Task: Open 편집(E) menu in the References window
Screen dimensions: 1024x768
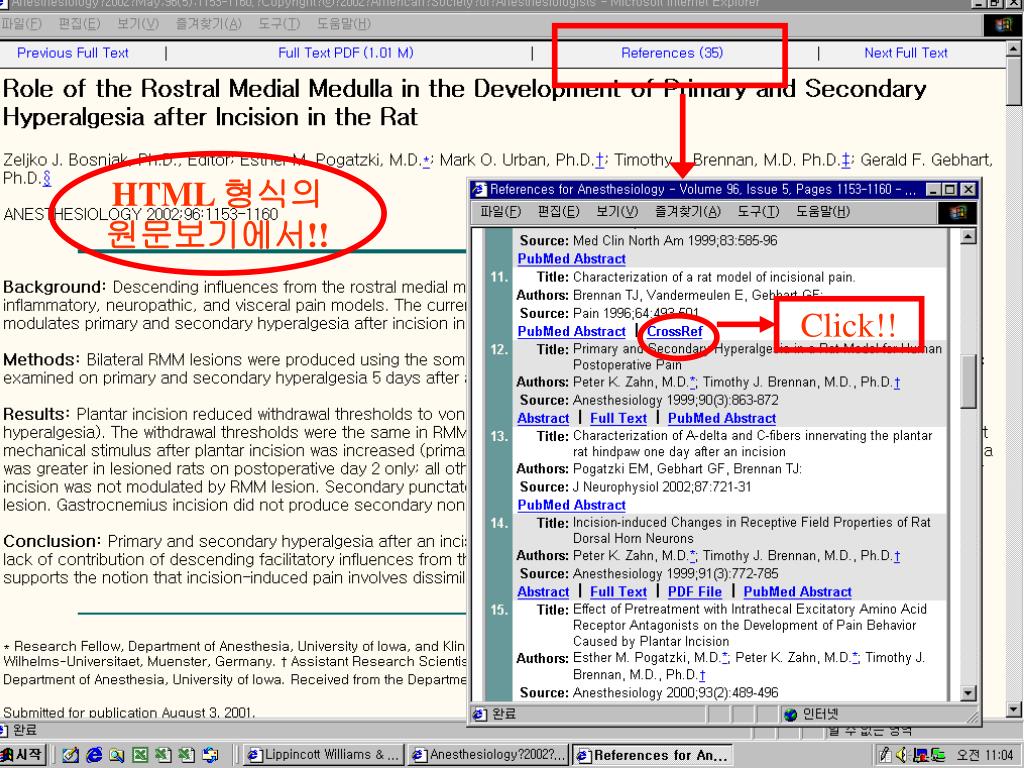Action: tap(558, 212)
